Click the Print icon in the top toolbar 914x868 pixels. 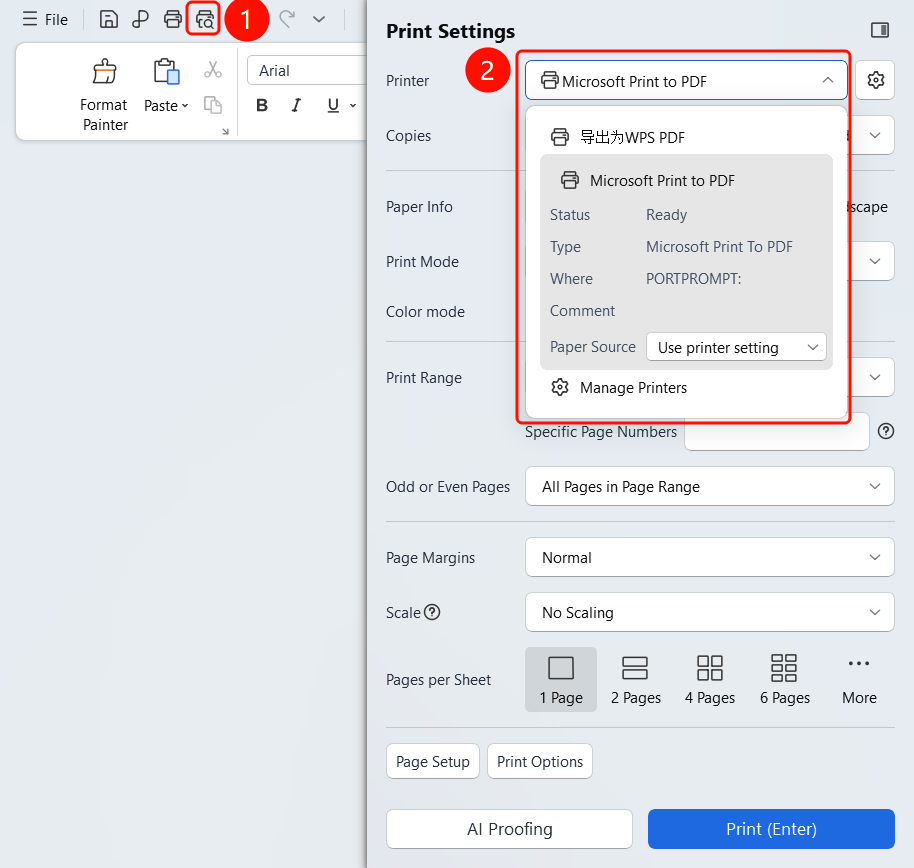(173, 19)
